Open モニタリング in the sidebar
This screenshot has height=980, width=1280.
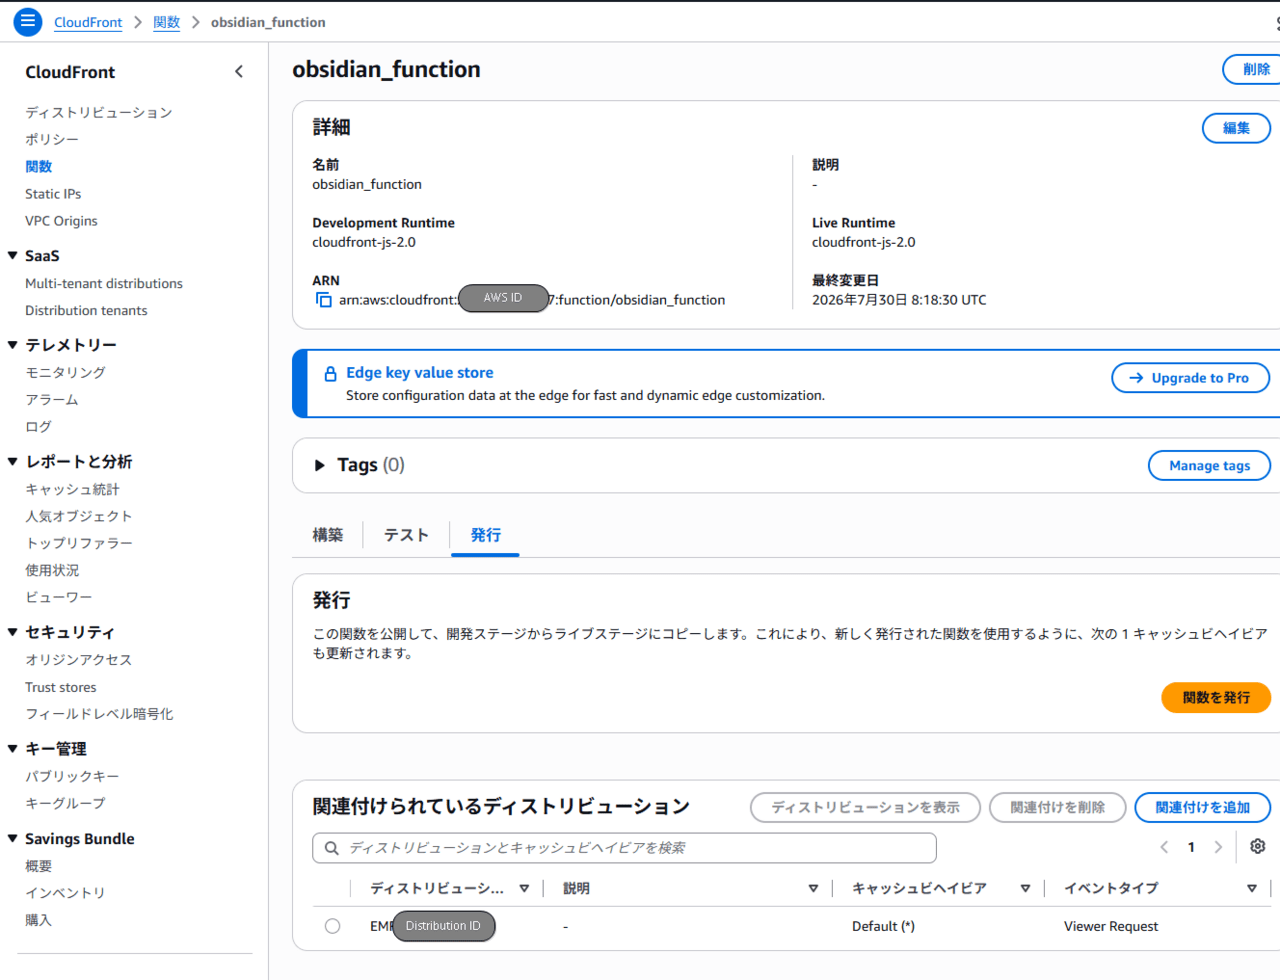65,372
